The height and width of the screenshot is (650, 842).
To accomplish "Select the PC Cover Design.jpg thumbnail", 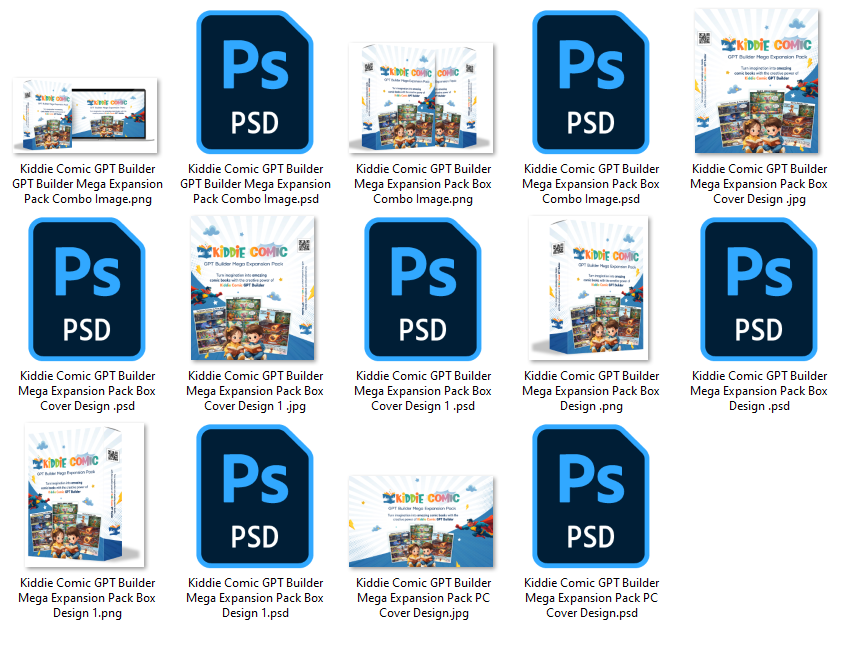I will (x=422, y=521).
